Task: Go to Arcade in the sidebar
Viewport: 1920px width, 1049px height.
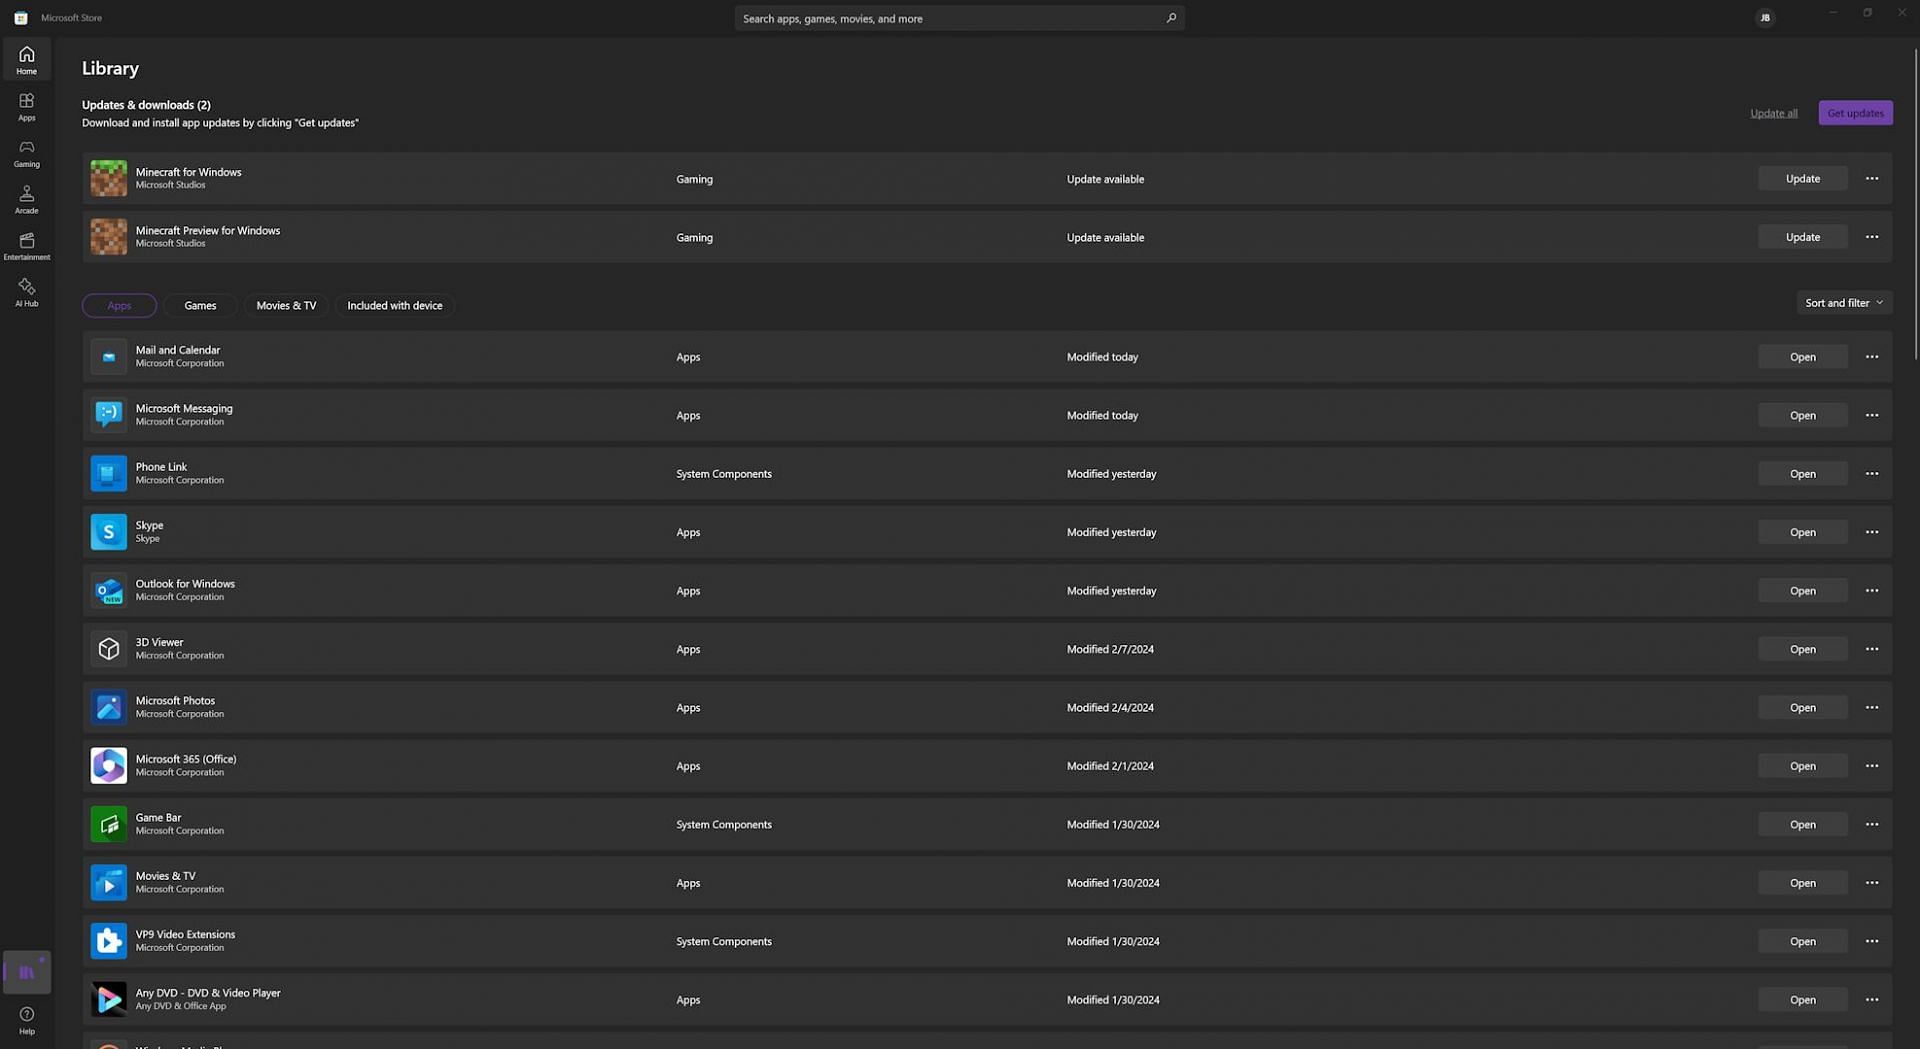Action: point(27,199)
